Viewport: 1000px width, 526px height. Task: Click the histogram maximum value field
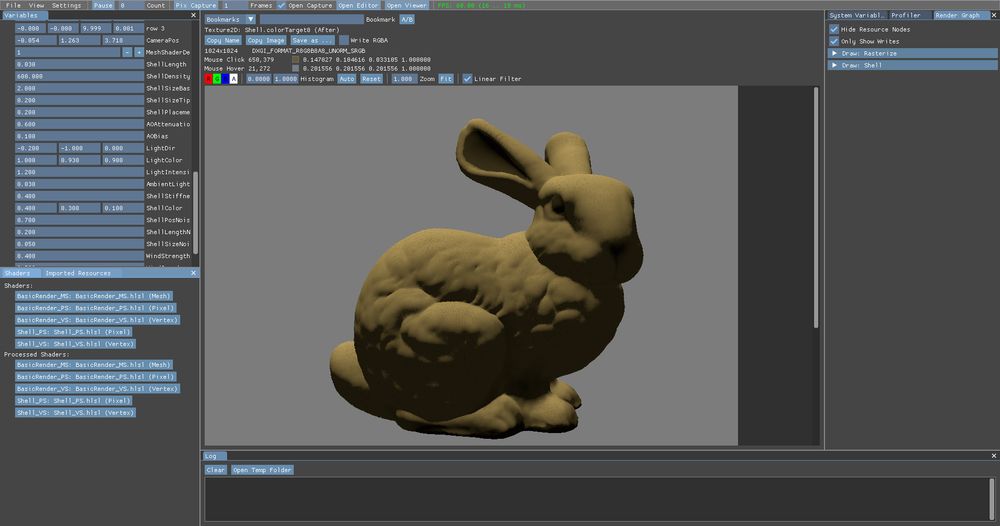[x=286, y=78]
